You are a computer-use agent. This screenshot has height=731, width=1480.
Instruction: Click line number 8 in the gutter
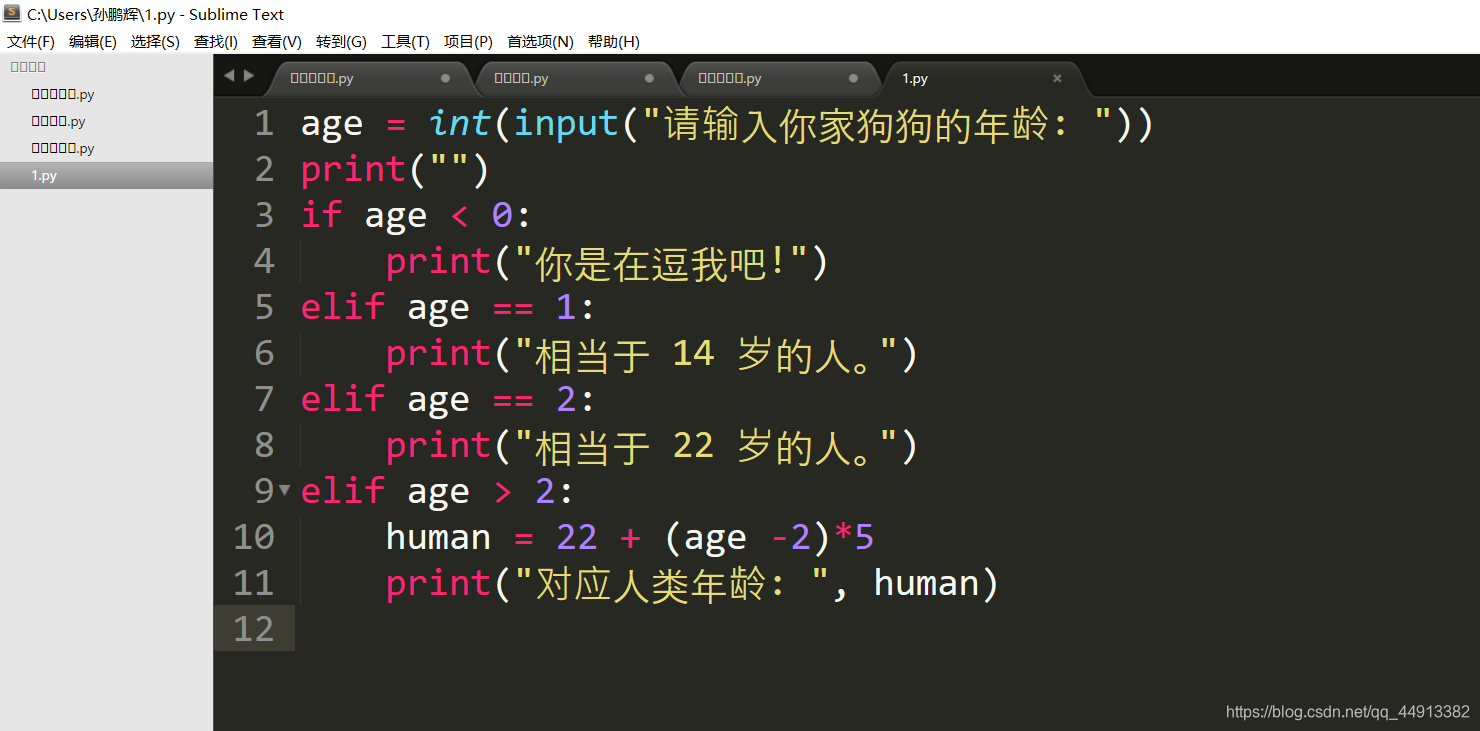(264, 445)
